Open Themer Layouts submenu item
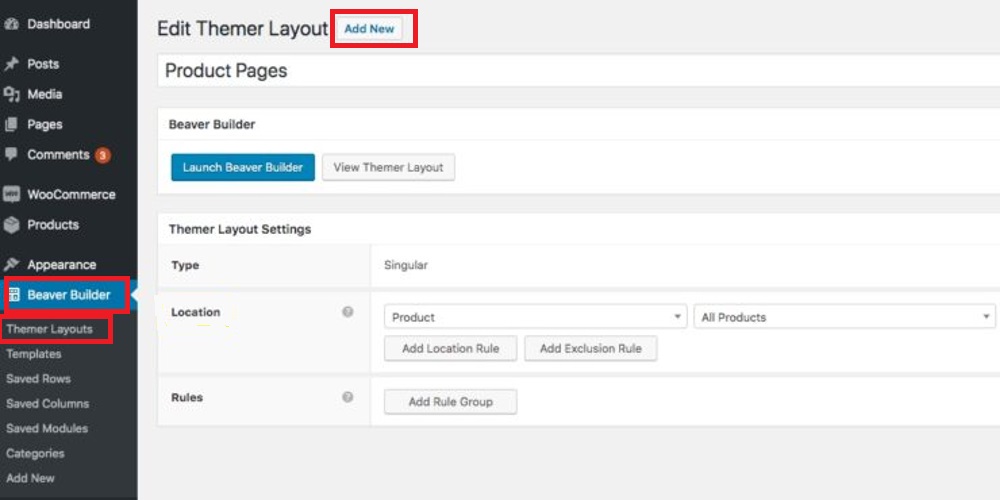The height and width of the screenshot is (500, 1000). click(50, 329)
